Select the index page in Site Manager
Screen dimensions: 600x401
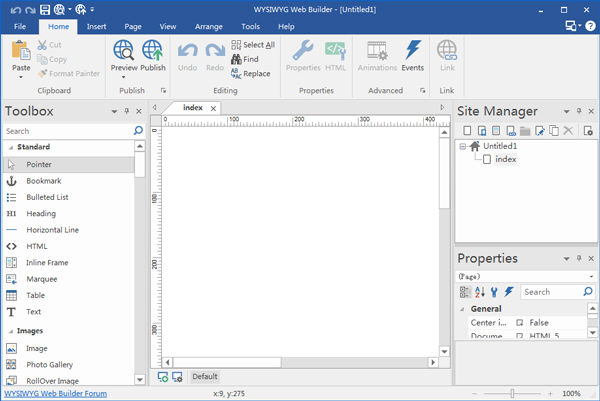[505, 159]
